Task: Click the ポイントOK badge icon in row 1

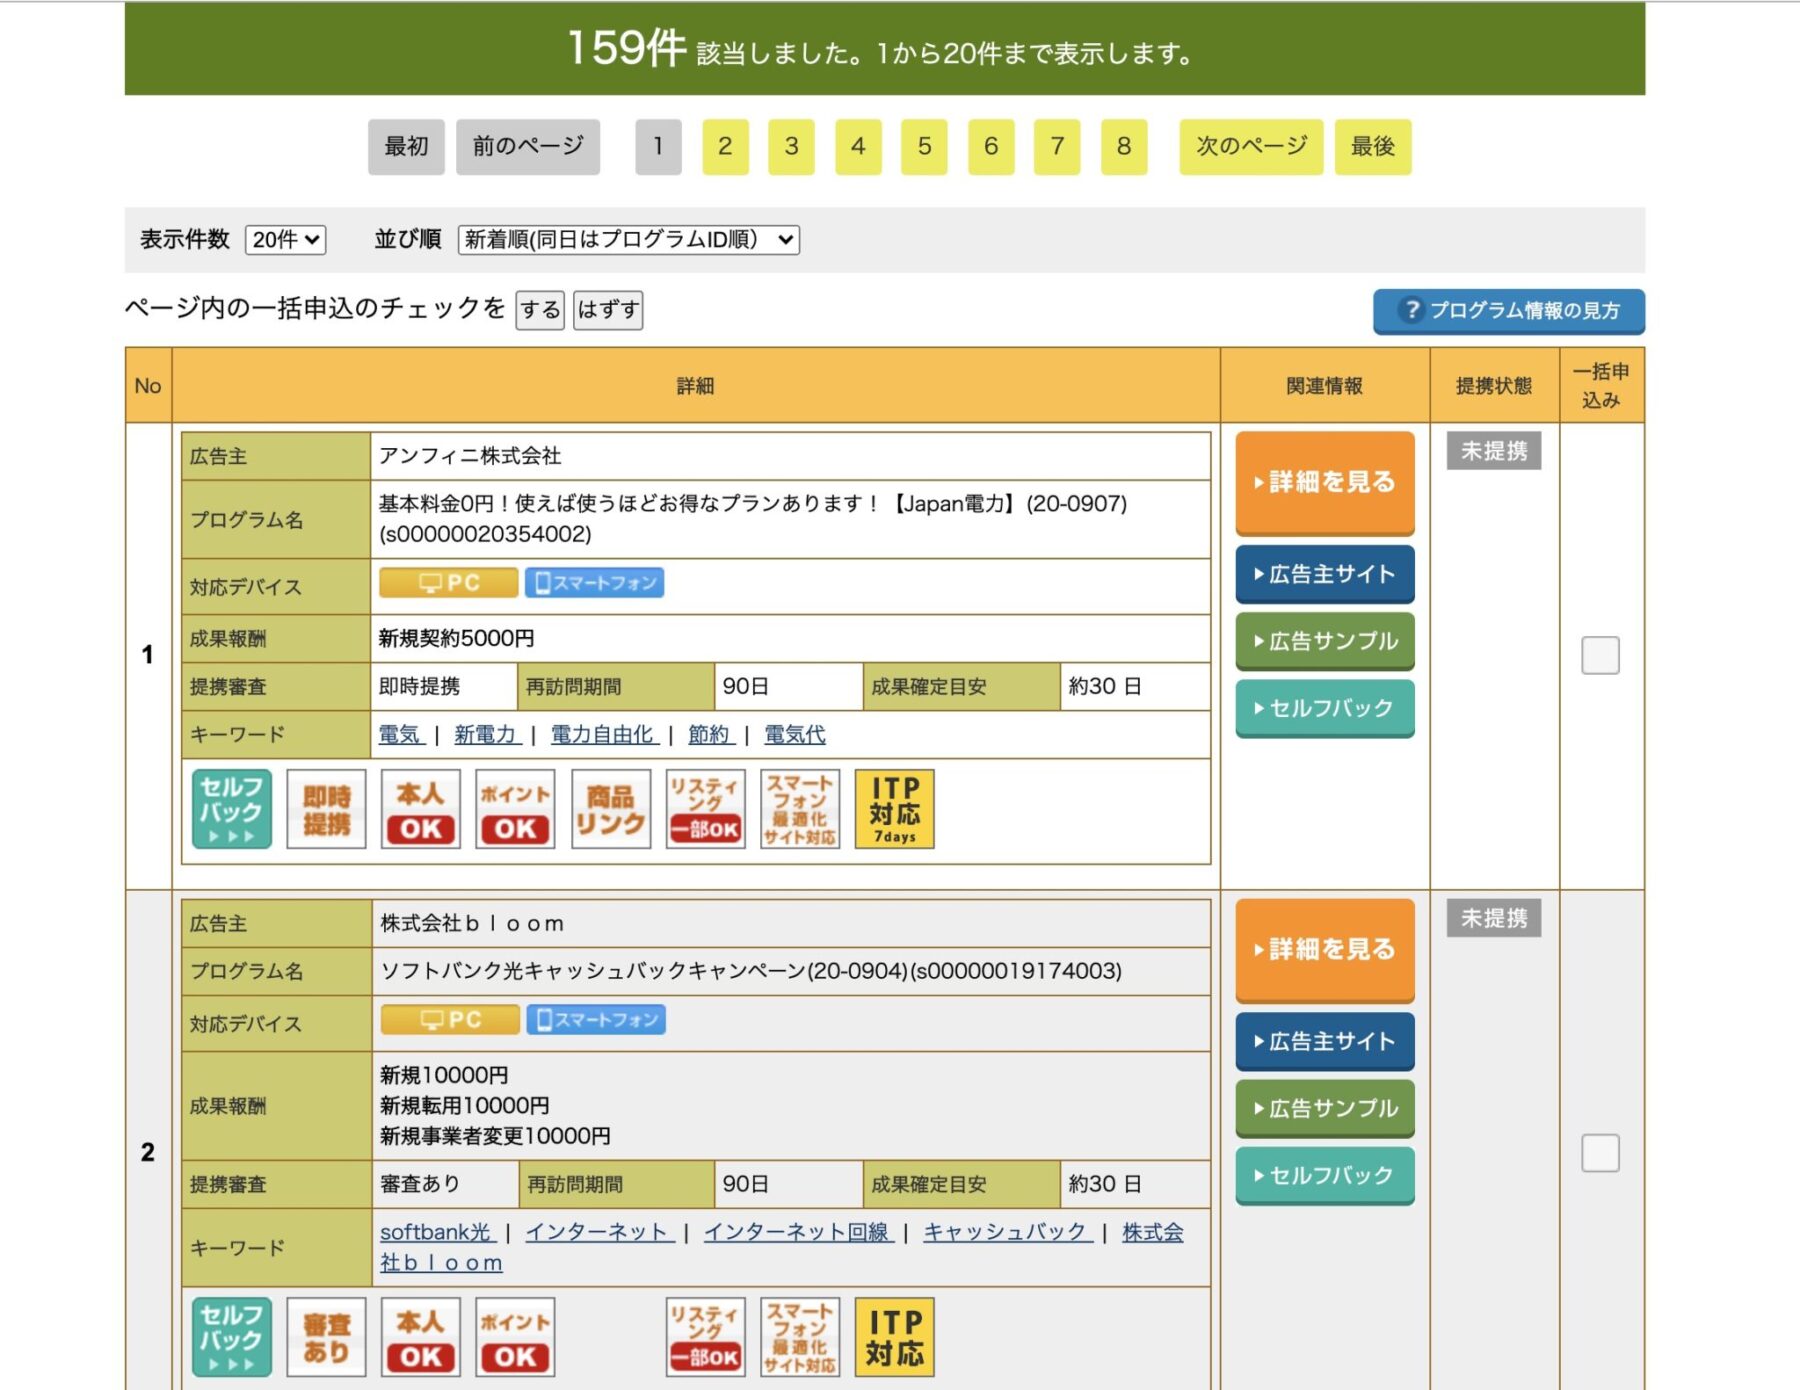Action: click(515, 809)
